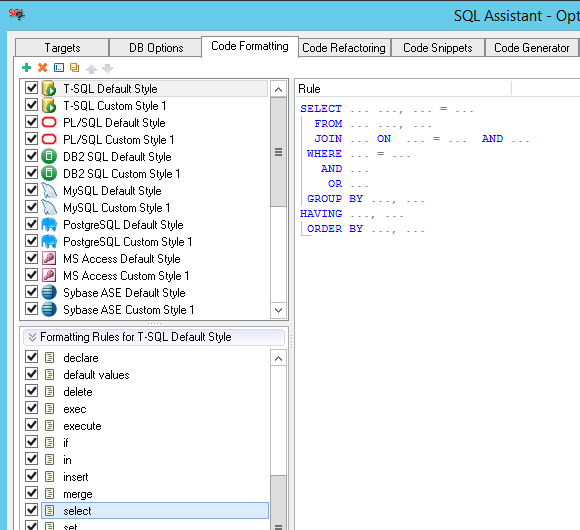Toggle the select rule checkbox
The width and height of the screenshot is (580, 530).
click(31, 511)
